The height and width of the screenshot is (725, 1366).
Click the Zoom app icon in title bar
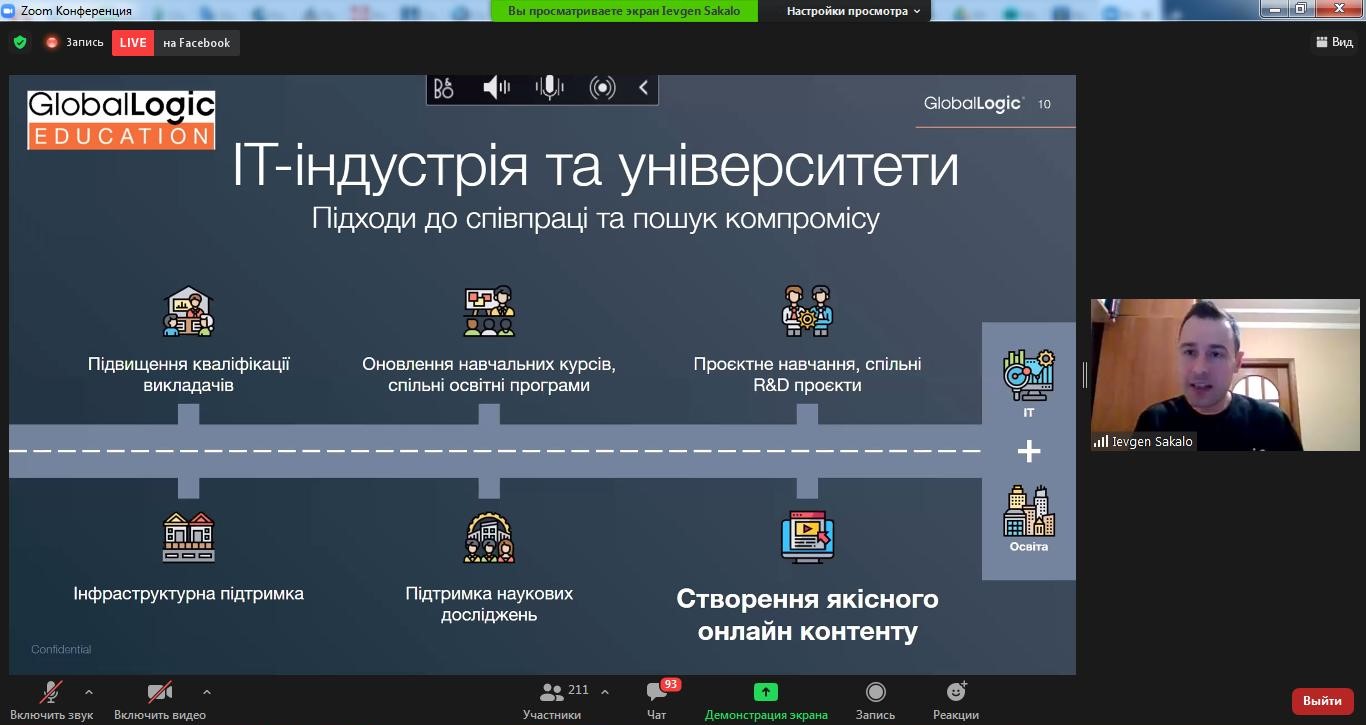coord(8,10)
